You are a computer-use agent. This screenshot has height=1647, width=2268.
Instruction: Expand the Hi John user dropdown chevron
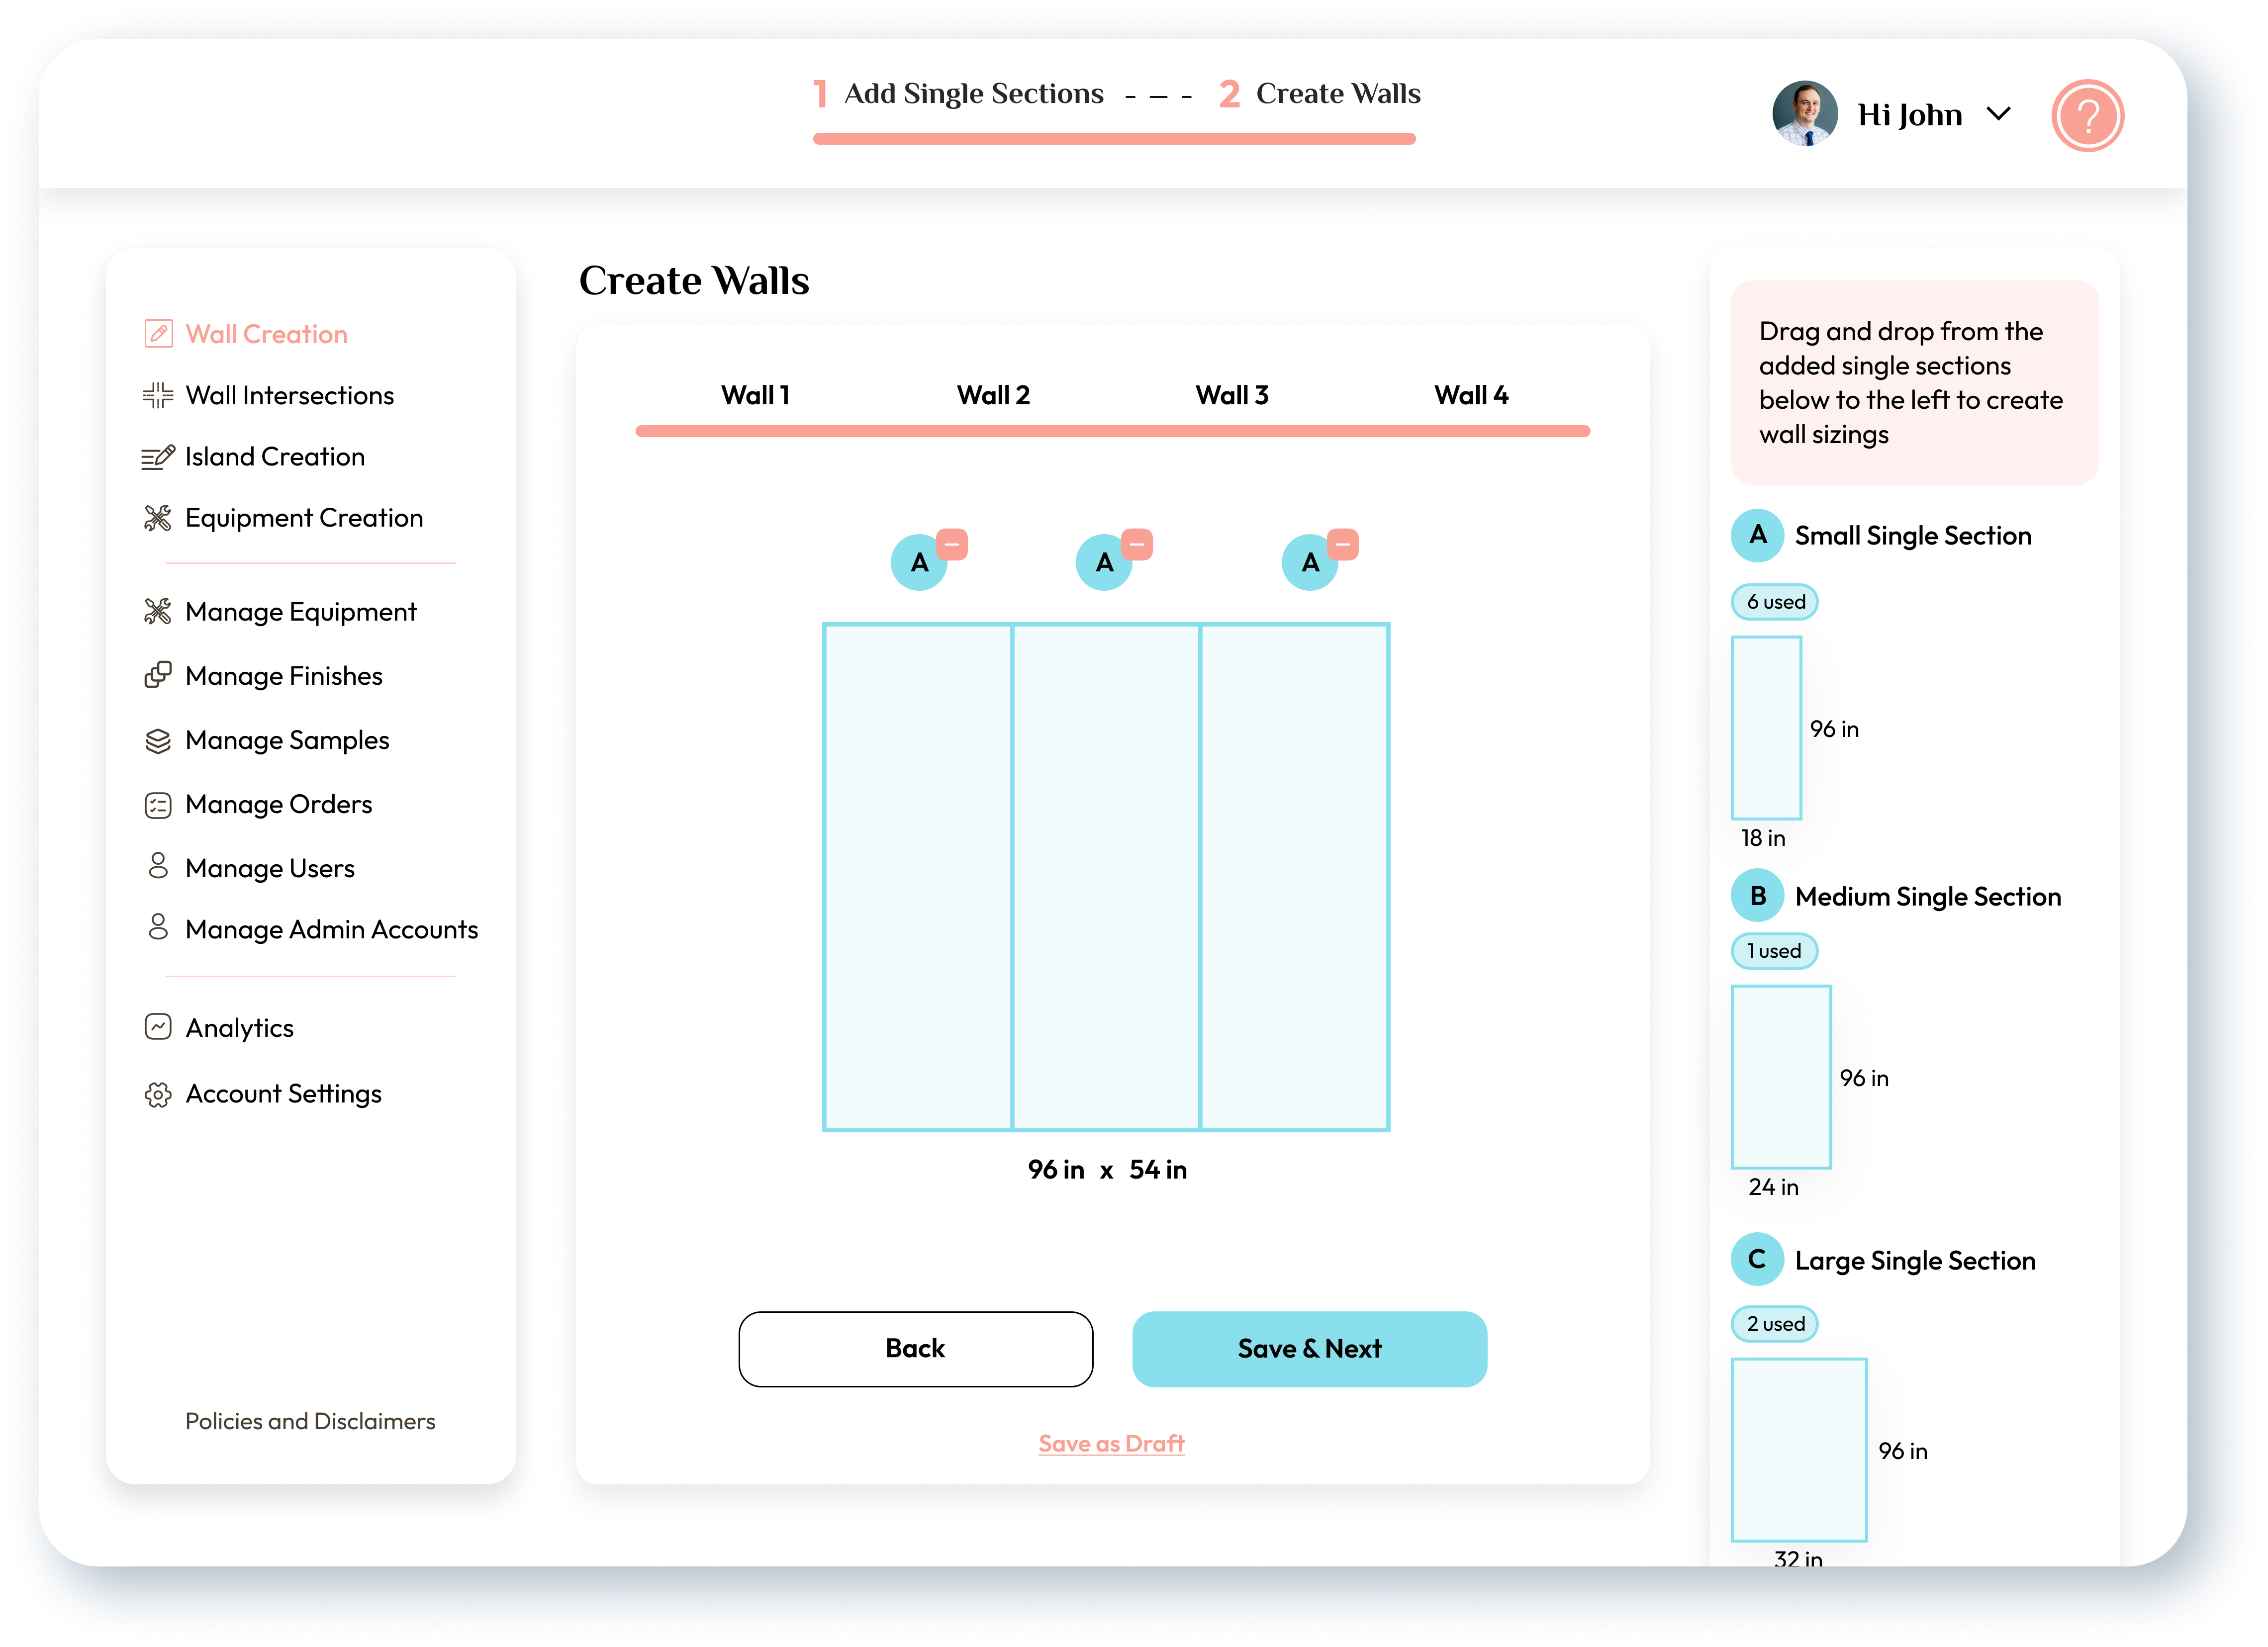1999,114
